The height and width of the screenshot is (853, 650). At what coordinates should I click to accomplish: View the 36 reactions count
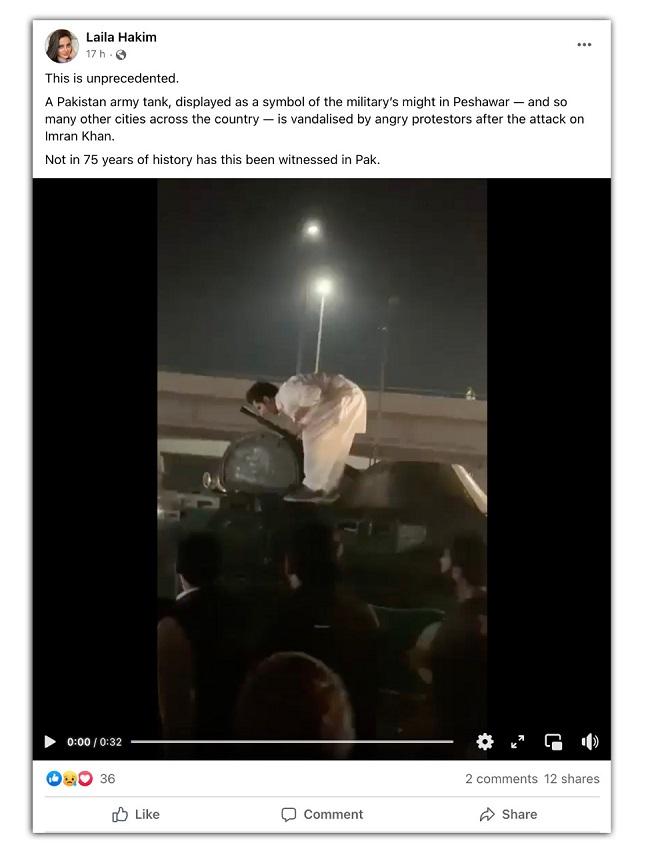click(108, 778)
